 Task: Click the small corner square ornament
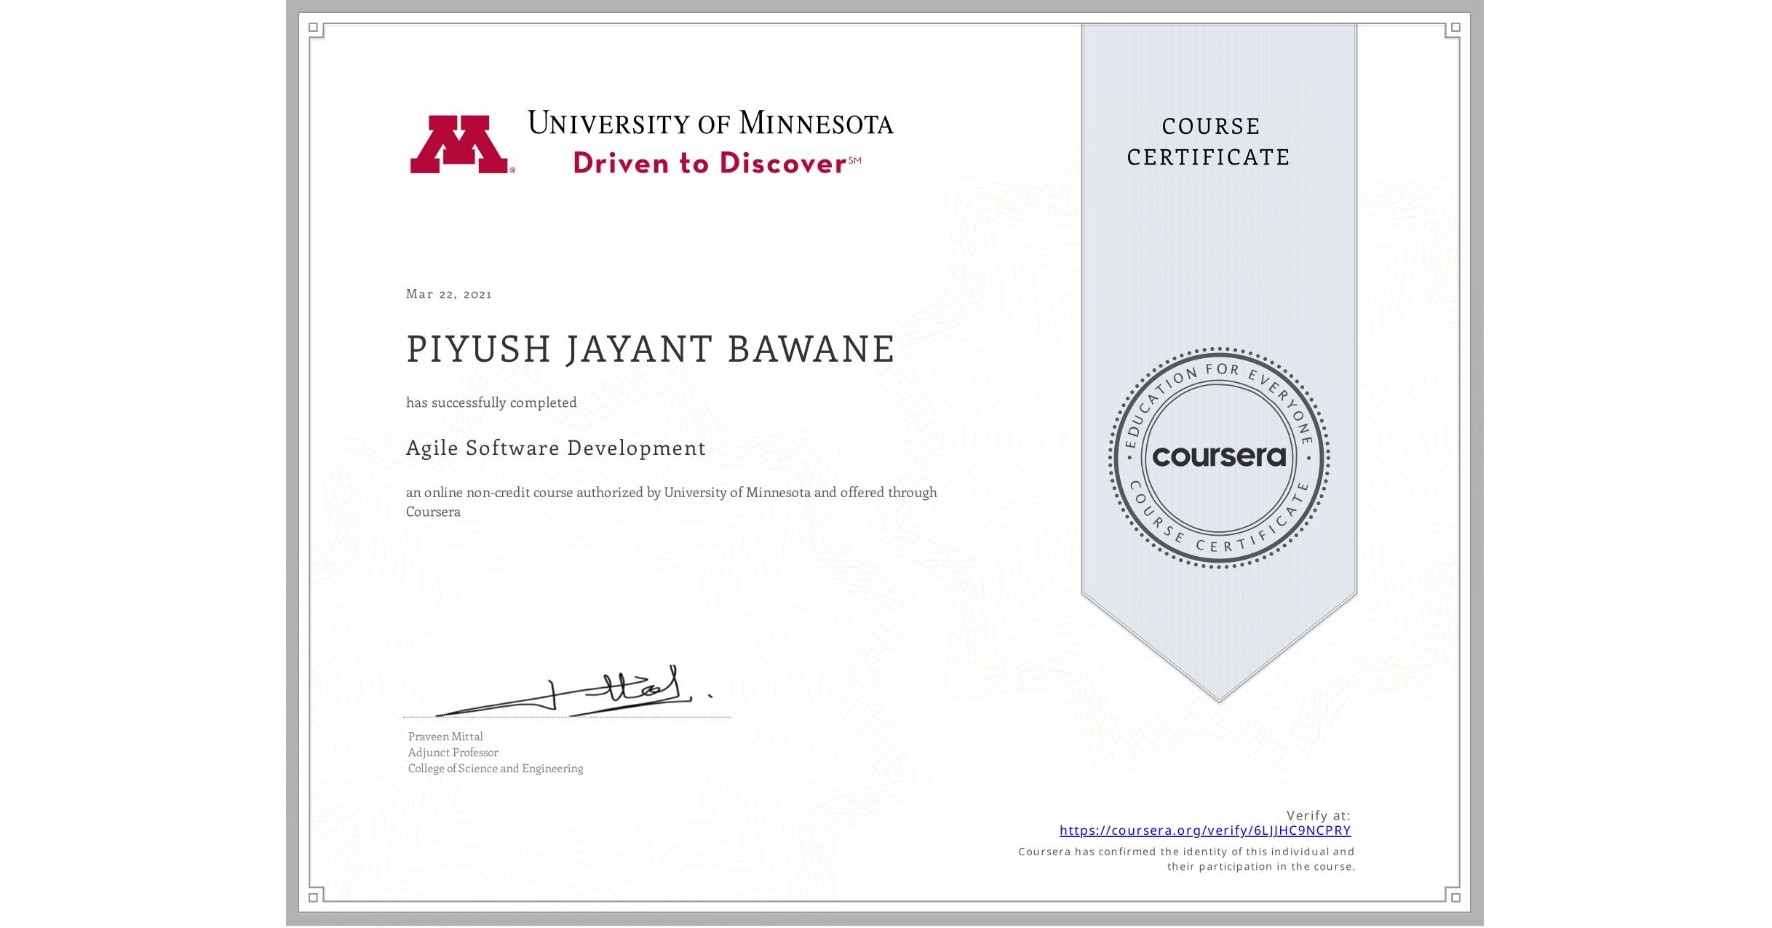[x=315, y=28]
